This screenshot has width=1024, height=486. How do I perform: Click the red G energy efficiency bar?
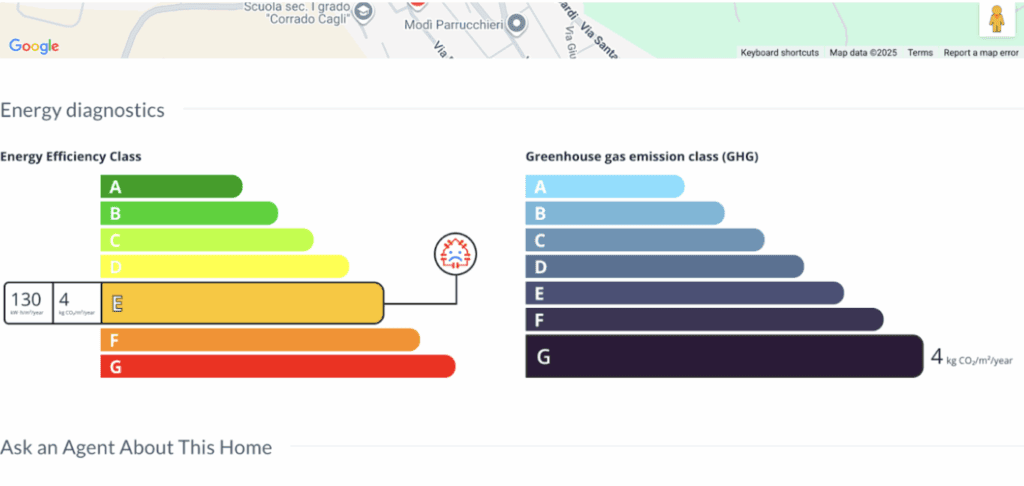pyautogui.click(x=277, y=366)
